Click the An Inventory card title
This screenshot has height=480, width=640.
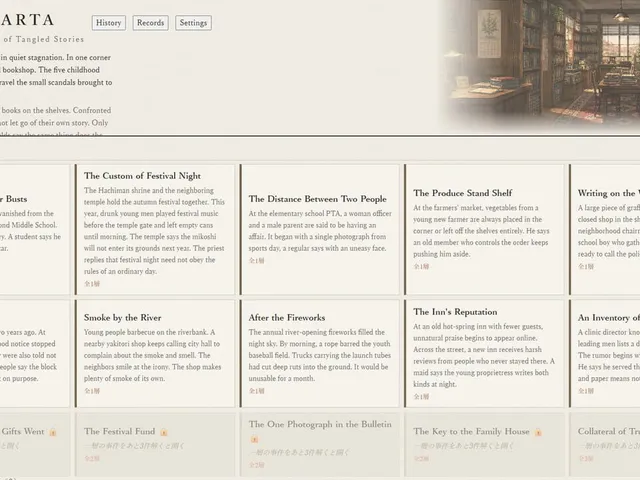(x=609, y=318)
